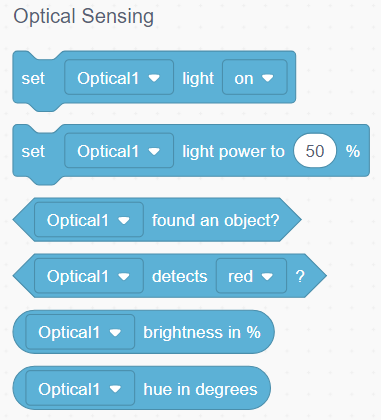This screenshot has width=381, height=420.
Task: Open Optical1 dropdown in brightness block
Action: click(x=80, y=332)
